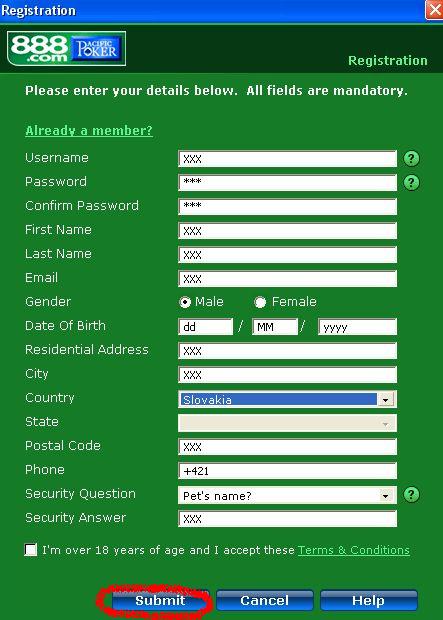Screen dimensions: 443x620
Task: Focus the Username input field
Action: click(x=288, y=159)
